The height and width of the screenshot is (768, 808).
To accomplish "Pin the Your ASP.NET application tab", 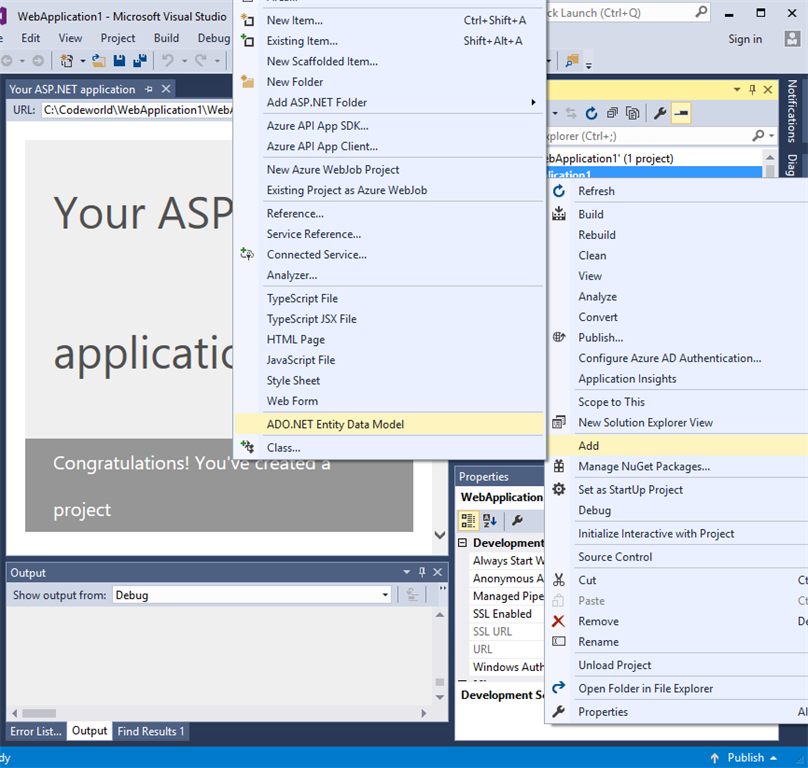I will coord(149,89).
